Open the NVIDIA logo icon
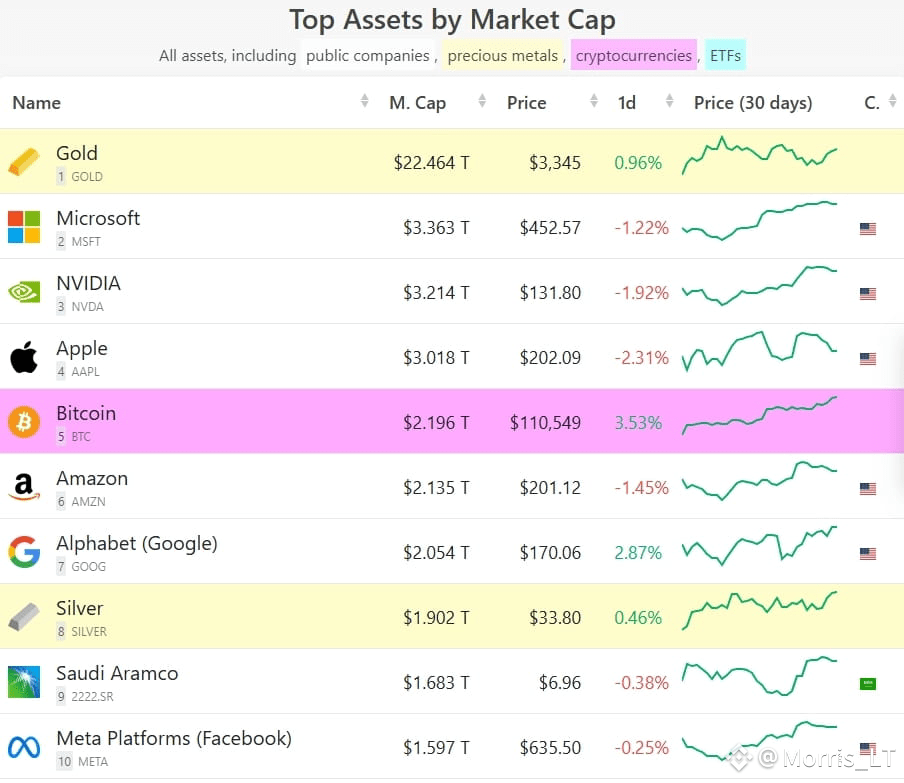 (x=24, y=292)
